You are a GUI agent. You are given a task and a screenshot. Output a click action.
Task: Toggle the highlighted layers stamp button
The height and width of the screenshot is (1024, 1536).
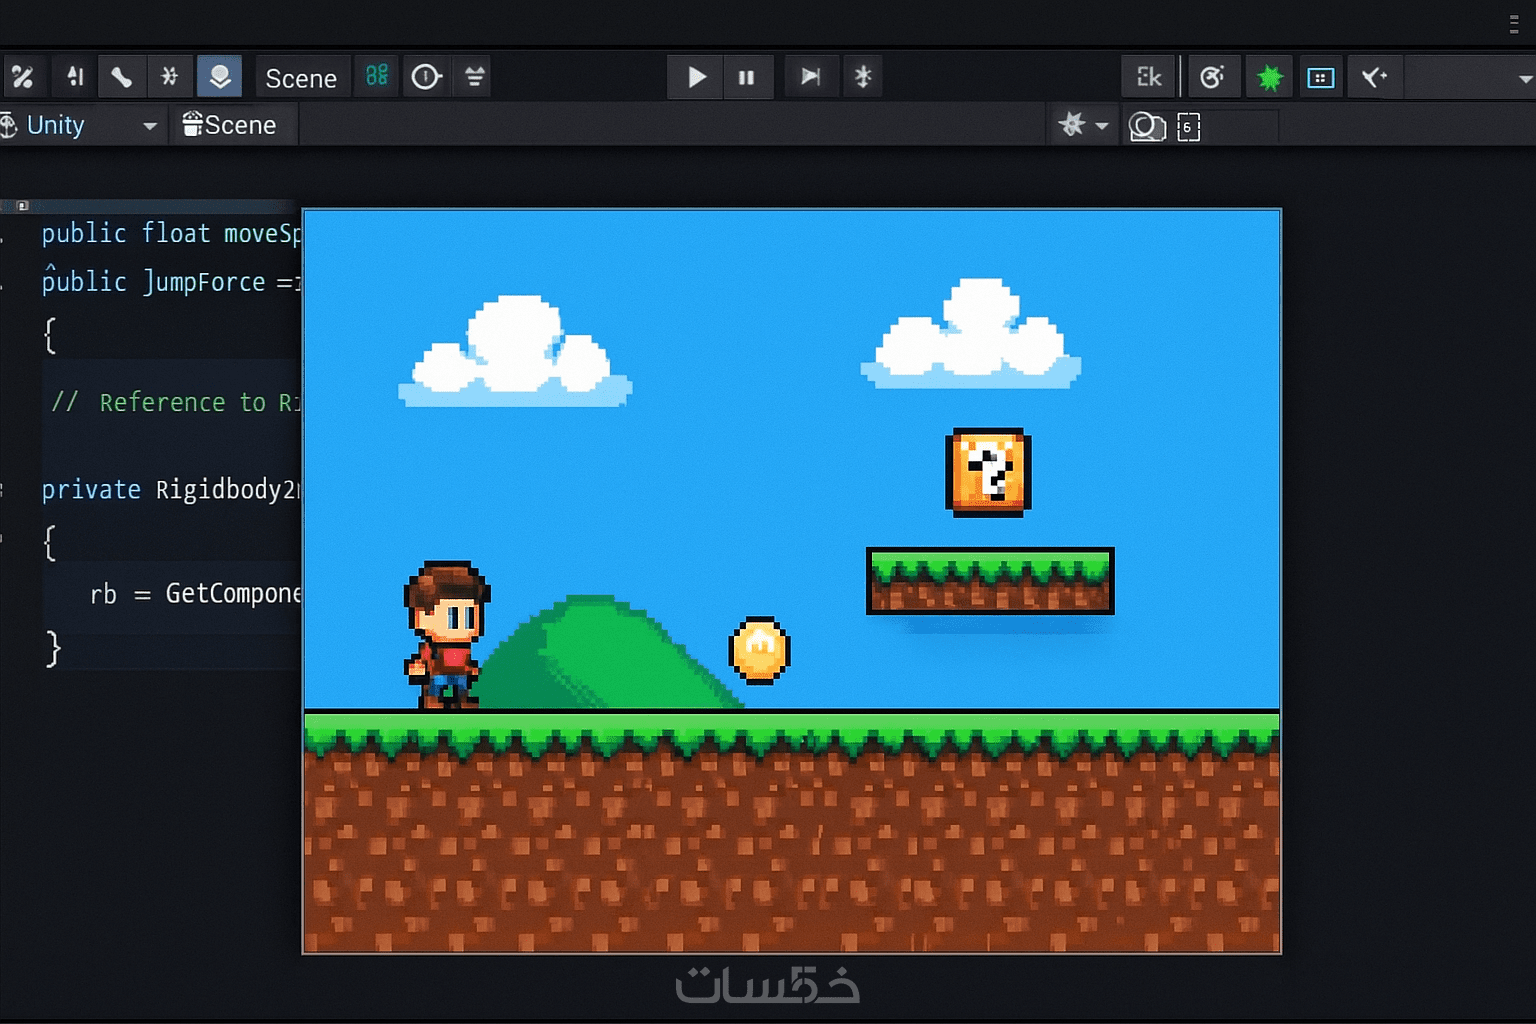pos(219,77)
